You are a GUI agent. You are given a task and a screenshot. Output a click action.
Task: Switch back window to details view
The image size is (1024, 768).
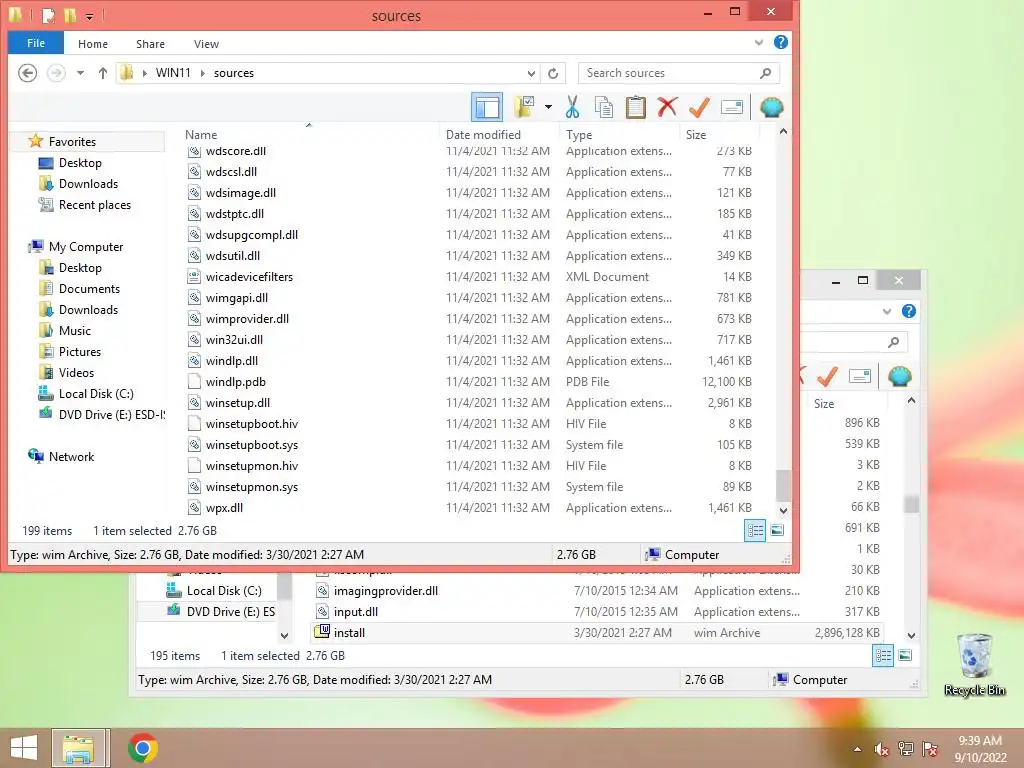(x=883, y=656)
